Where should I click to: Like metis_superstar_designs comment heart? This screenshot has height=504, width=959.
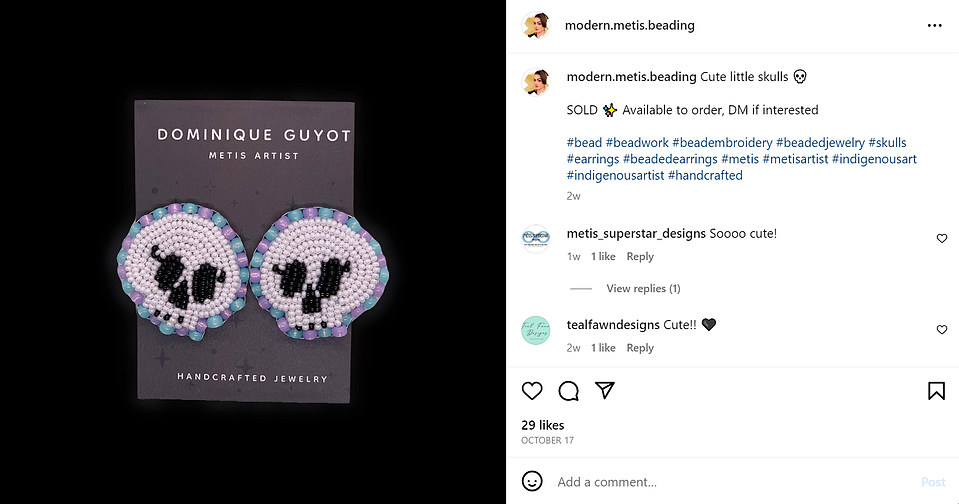[x=942, y=239]
